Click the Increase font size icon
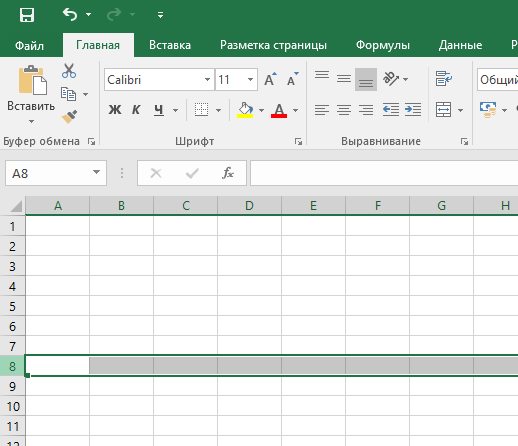Image resolution: width=518 pixels, height=446 pixels. click(270, 79)
